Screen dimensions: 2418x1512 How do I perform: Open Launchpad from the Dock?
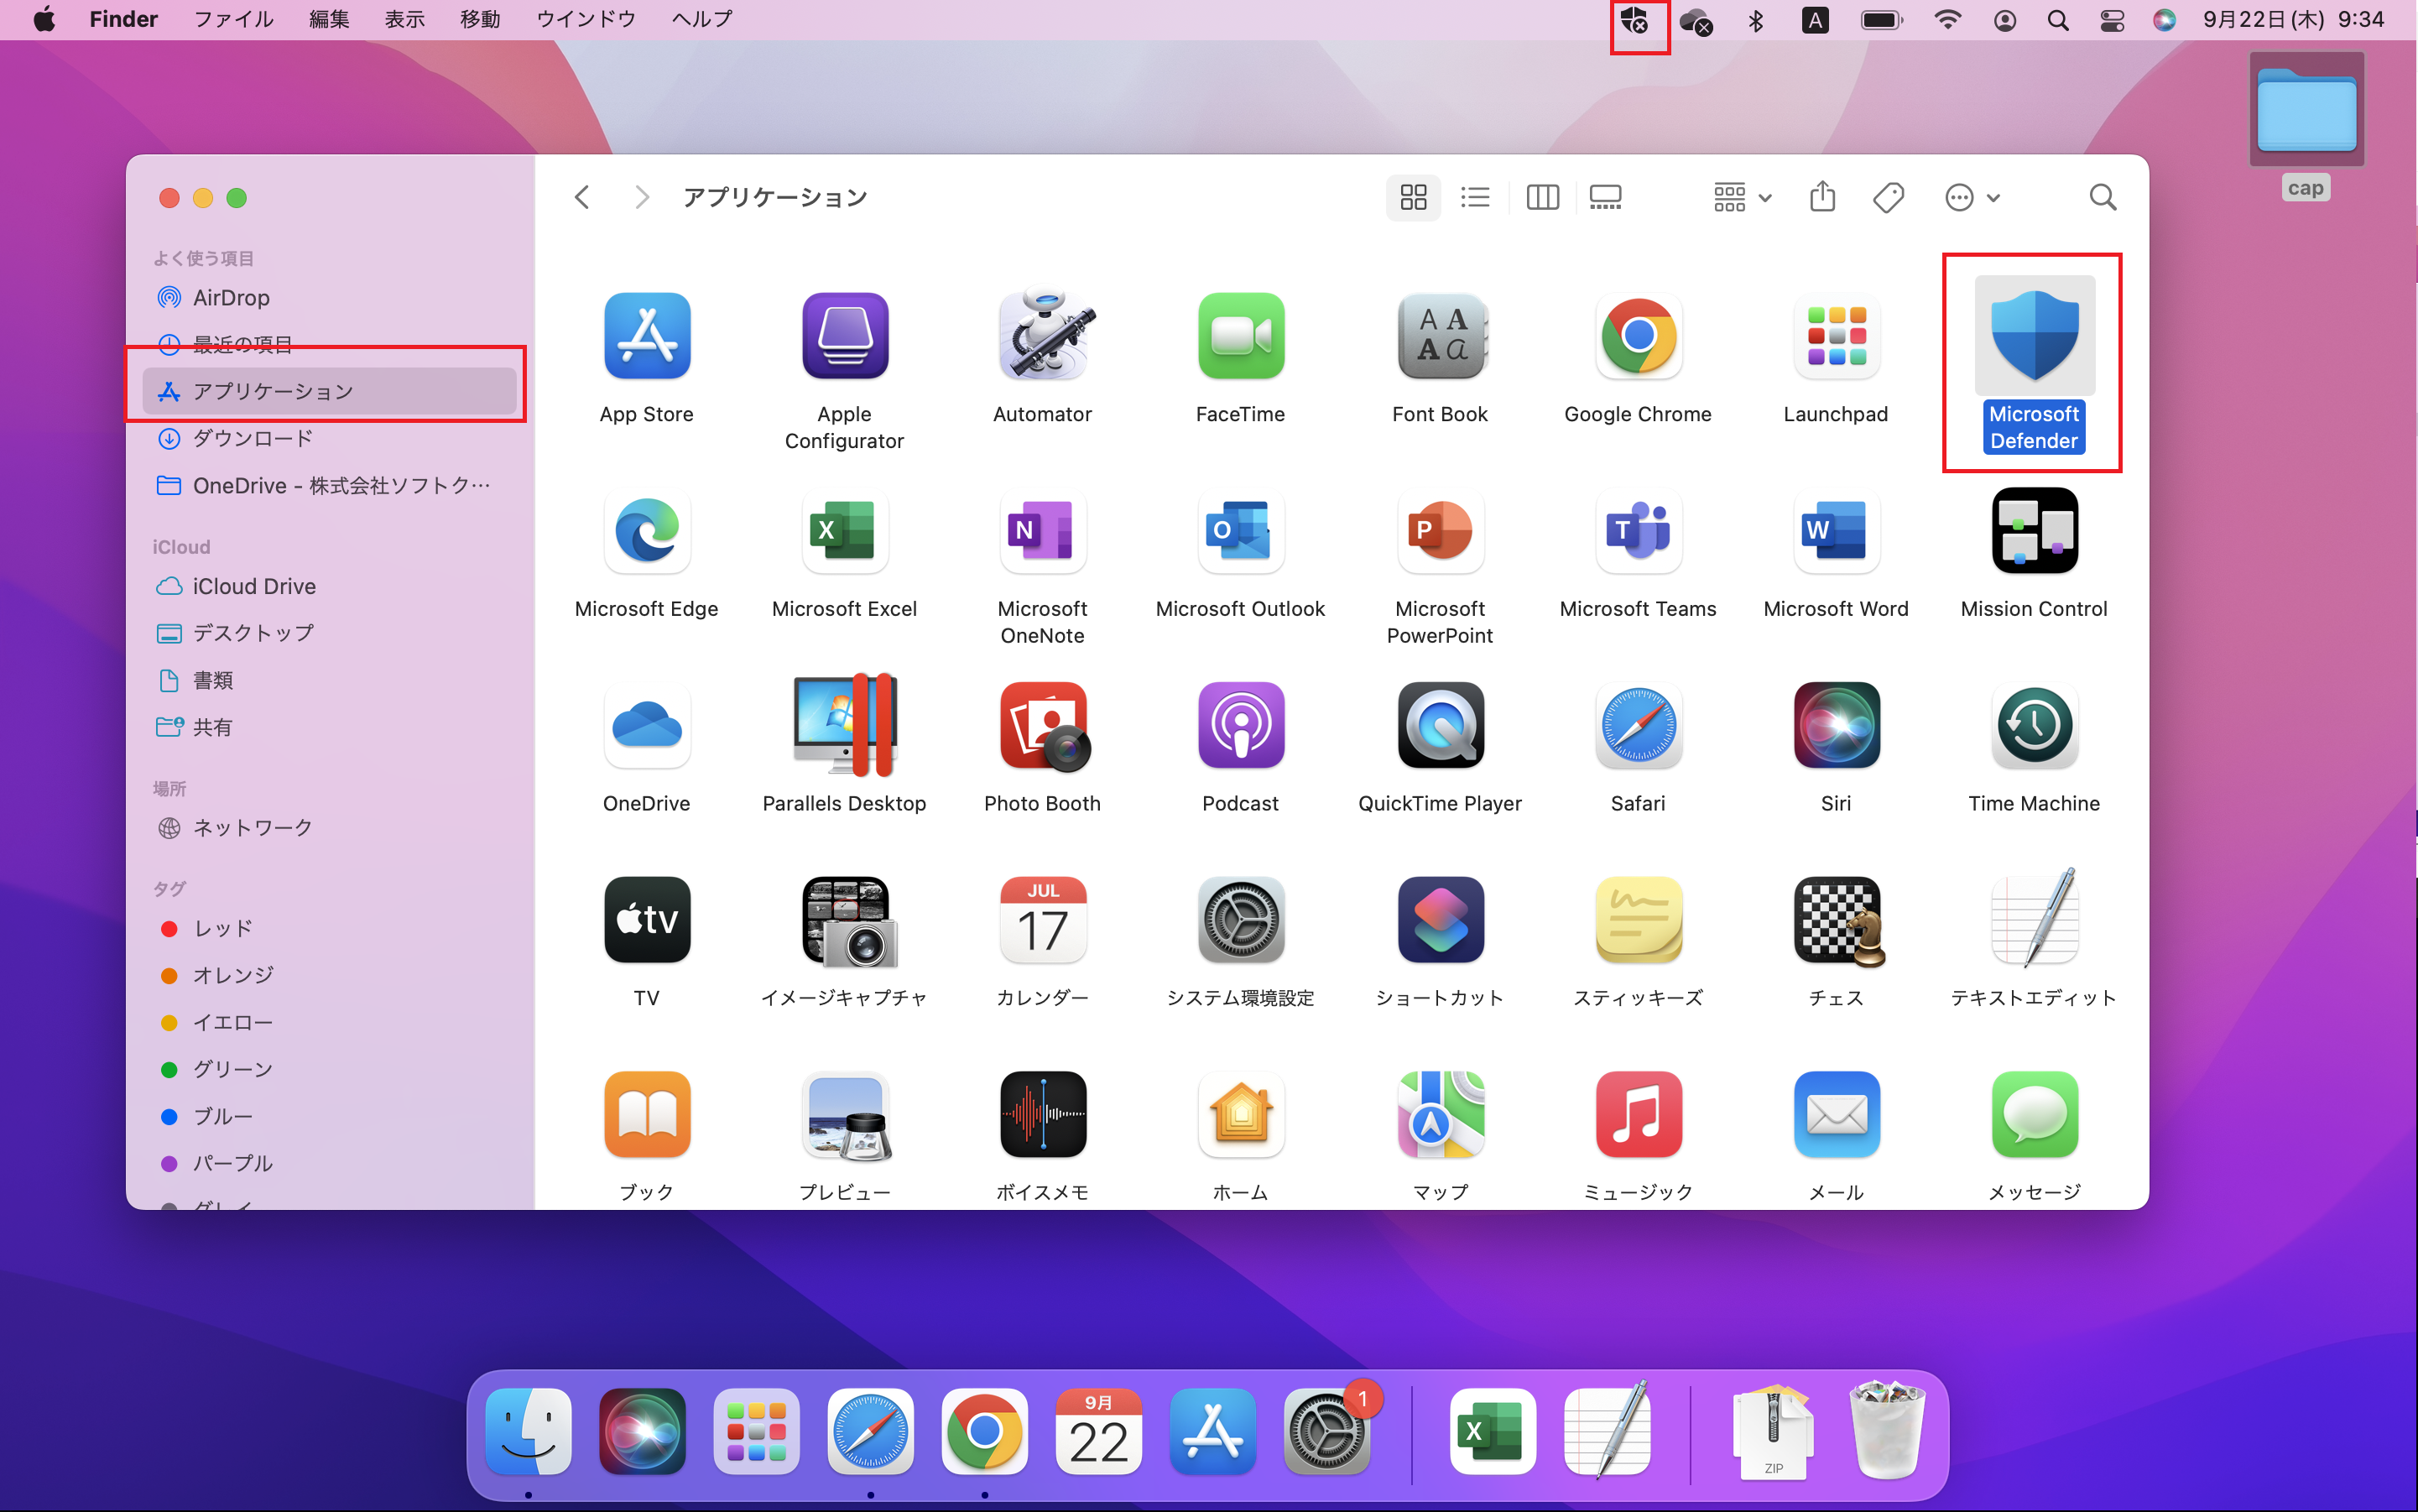[x=756, y=1431]
